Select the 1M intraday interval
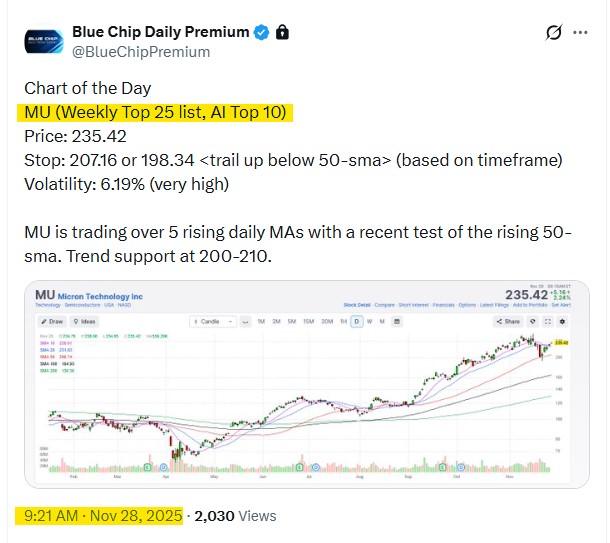Image resolution: width=610 pixels, height=543 pixels. tap(260, 322)
